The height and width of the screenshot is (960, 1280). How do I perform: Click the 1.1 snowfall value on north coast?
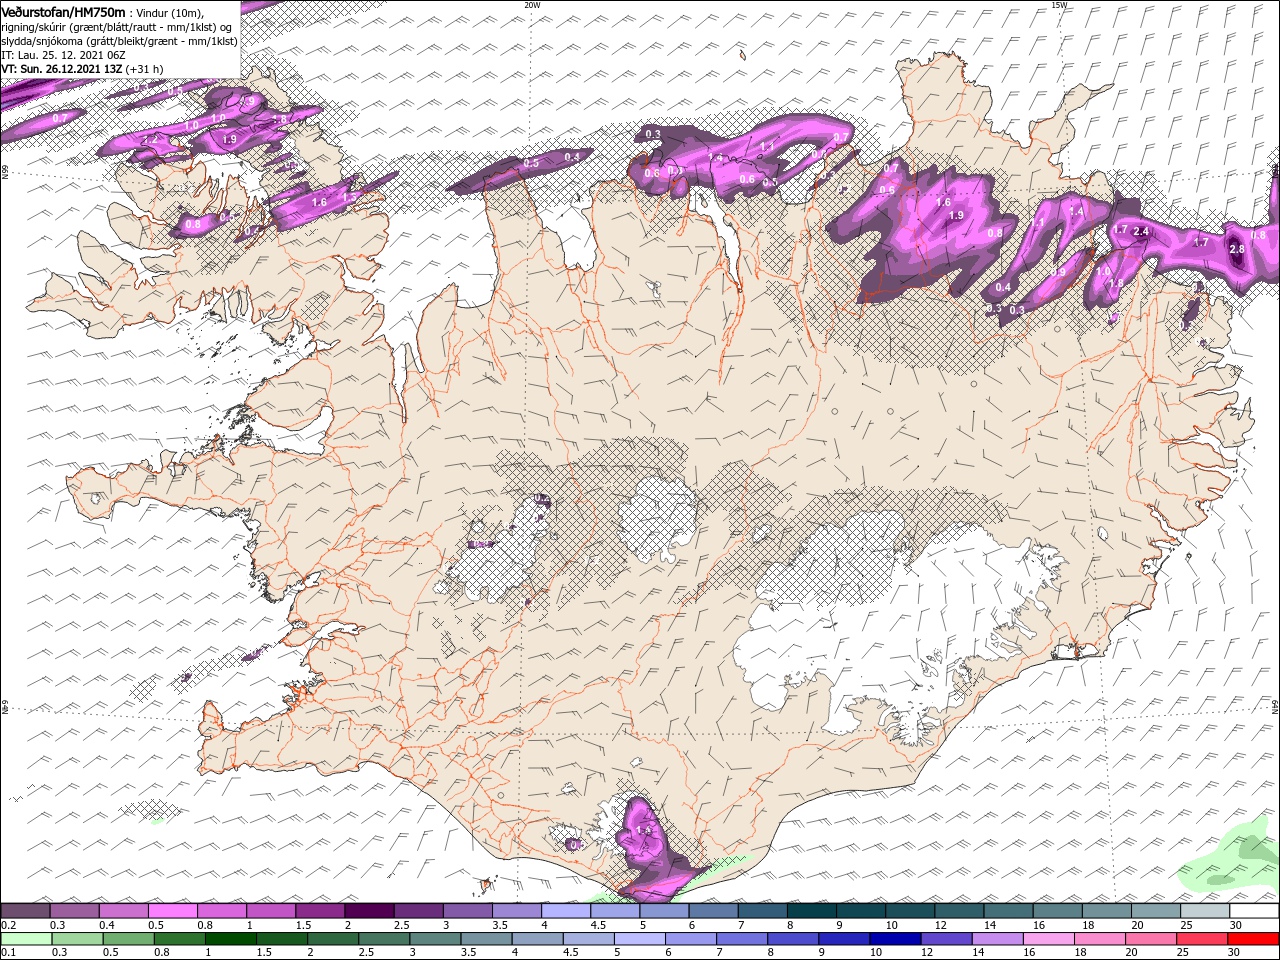click(x=768, y=146)
